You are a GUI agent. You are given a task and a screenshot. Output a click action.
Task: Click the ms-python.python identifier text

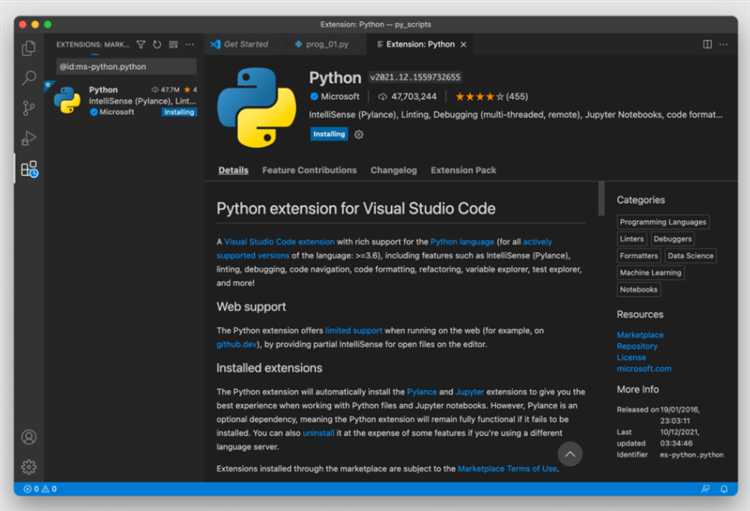(x=692, y=455)
